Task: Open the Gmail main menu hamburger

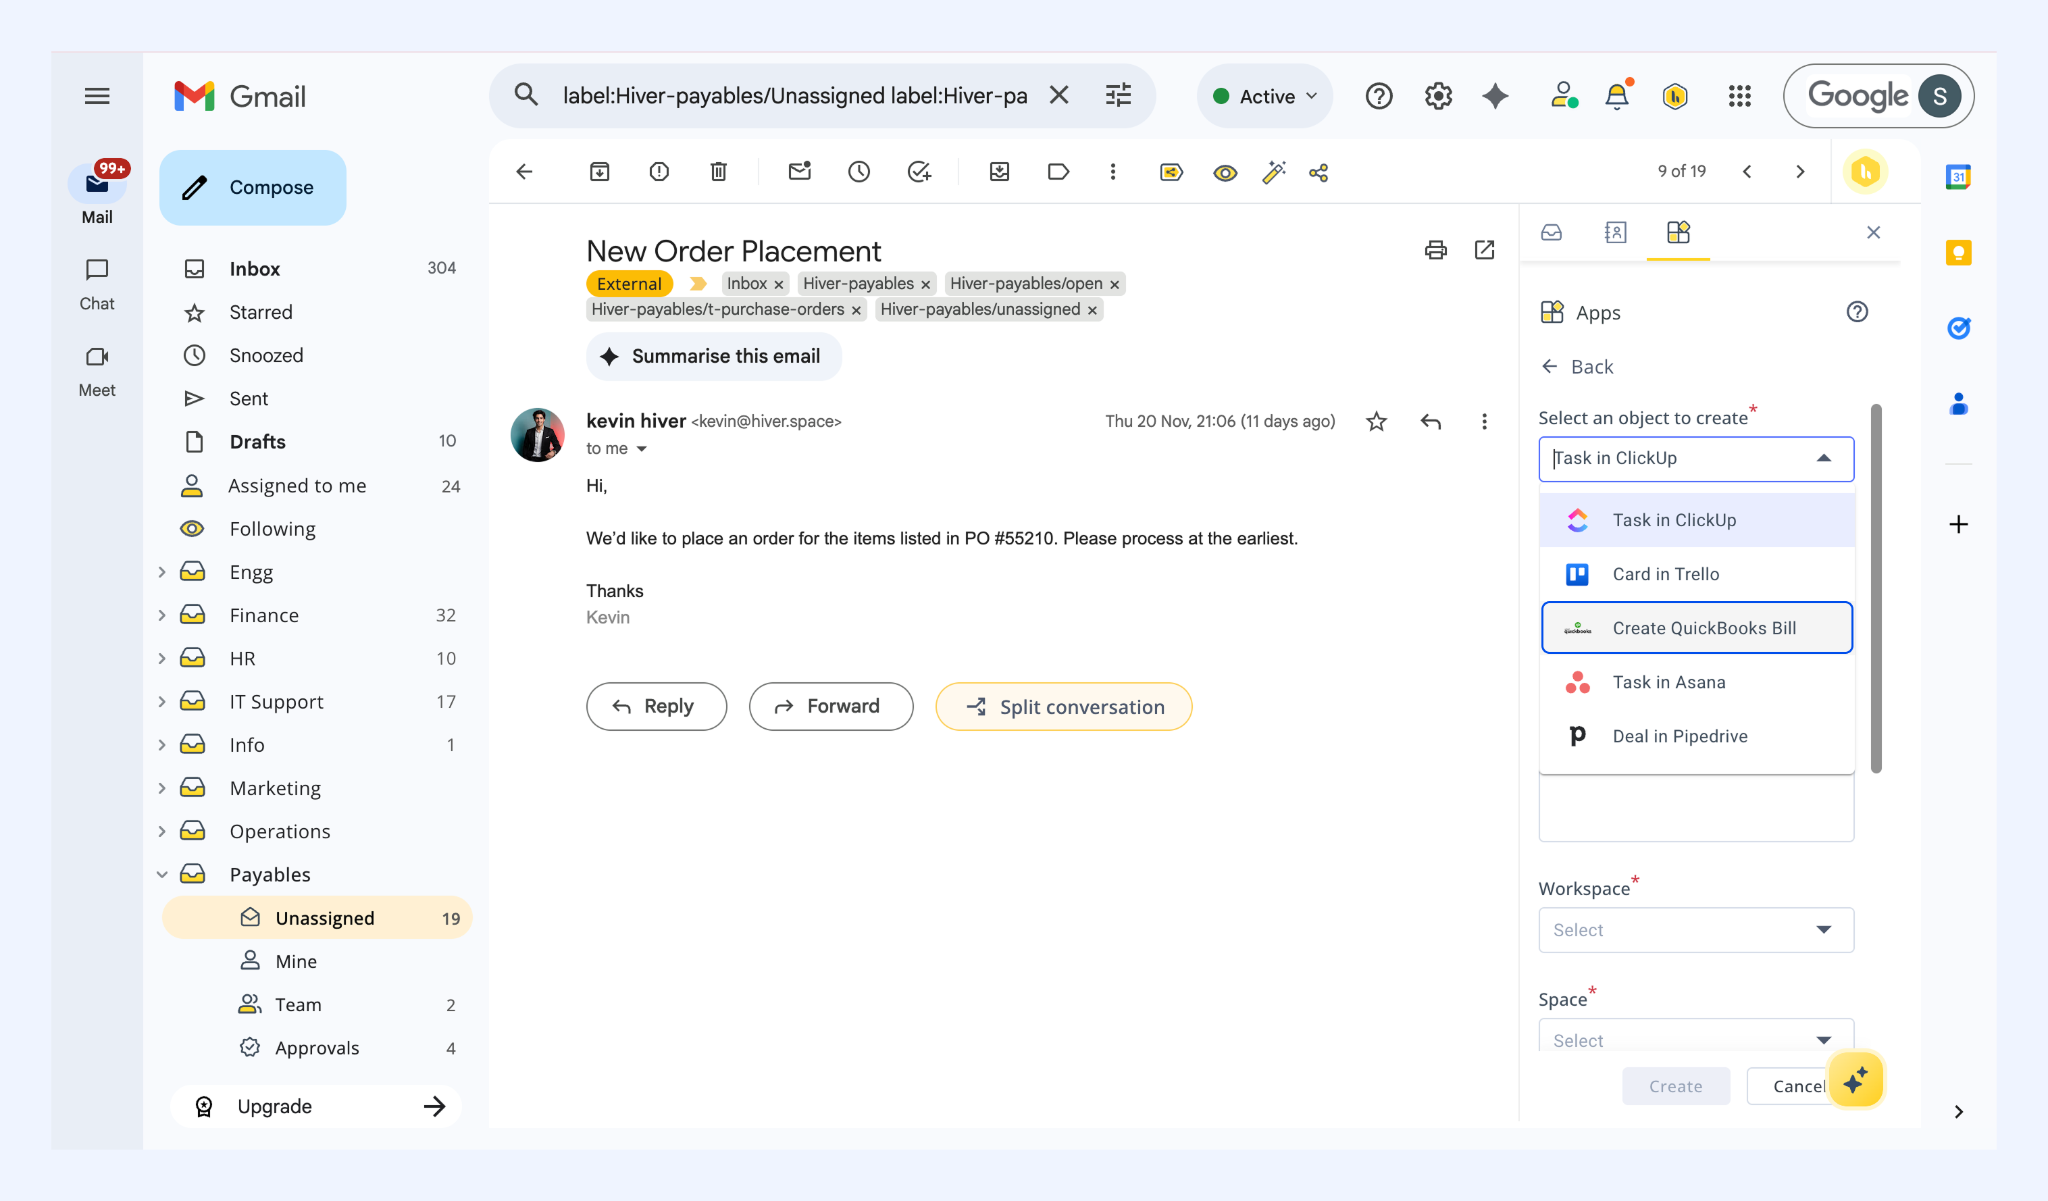Action: click(x=97, y=96)
